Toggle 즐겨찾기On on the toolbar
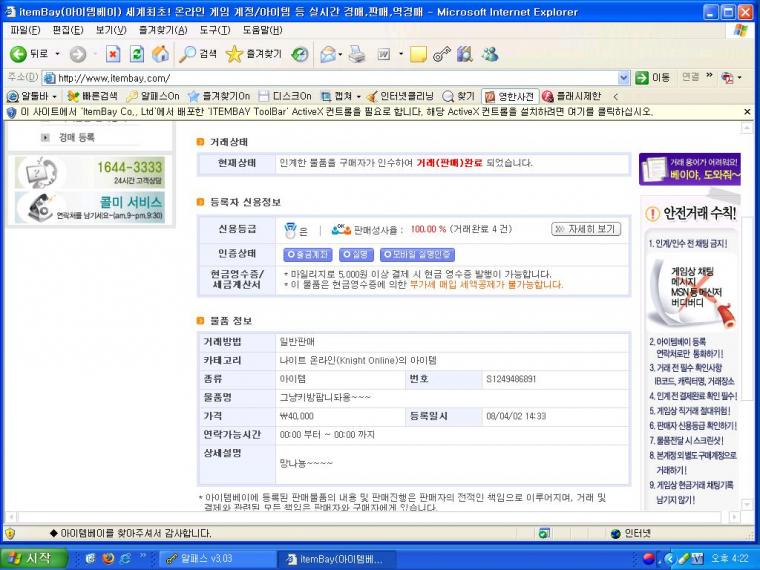760x570 pixels. click(219, 96)
